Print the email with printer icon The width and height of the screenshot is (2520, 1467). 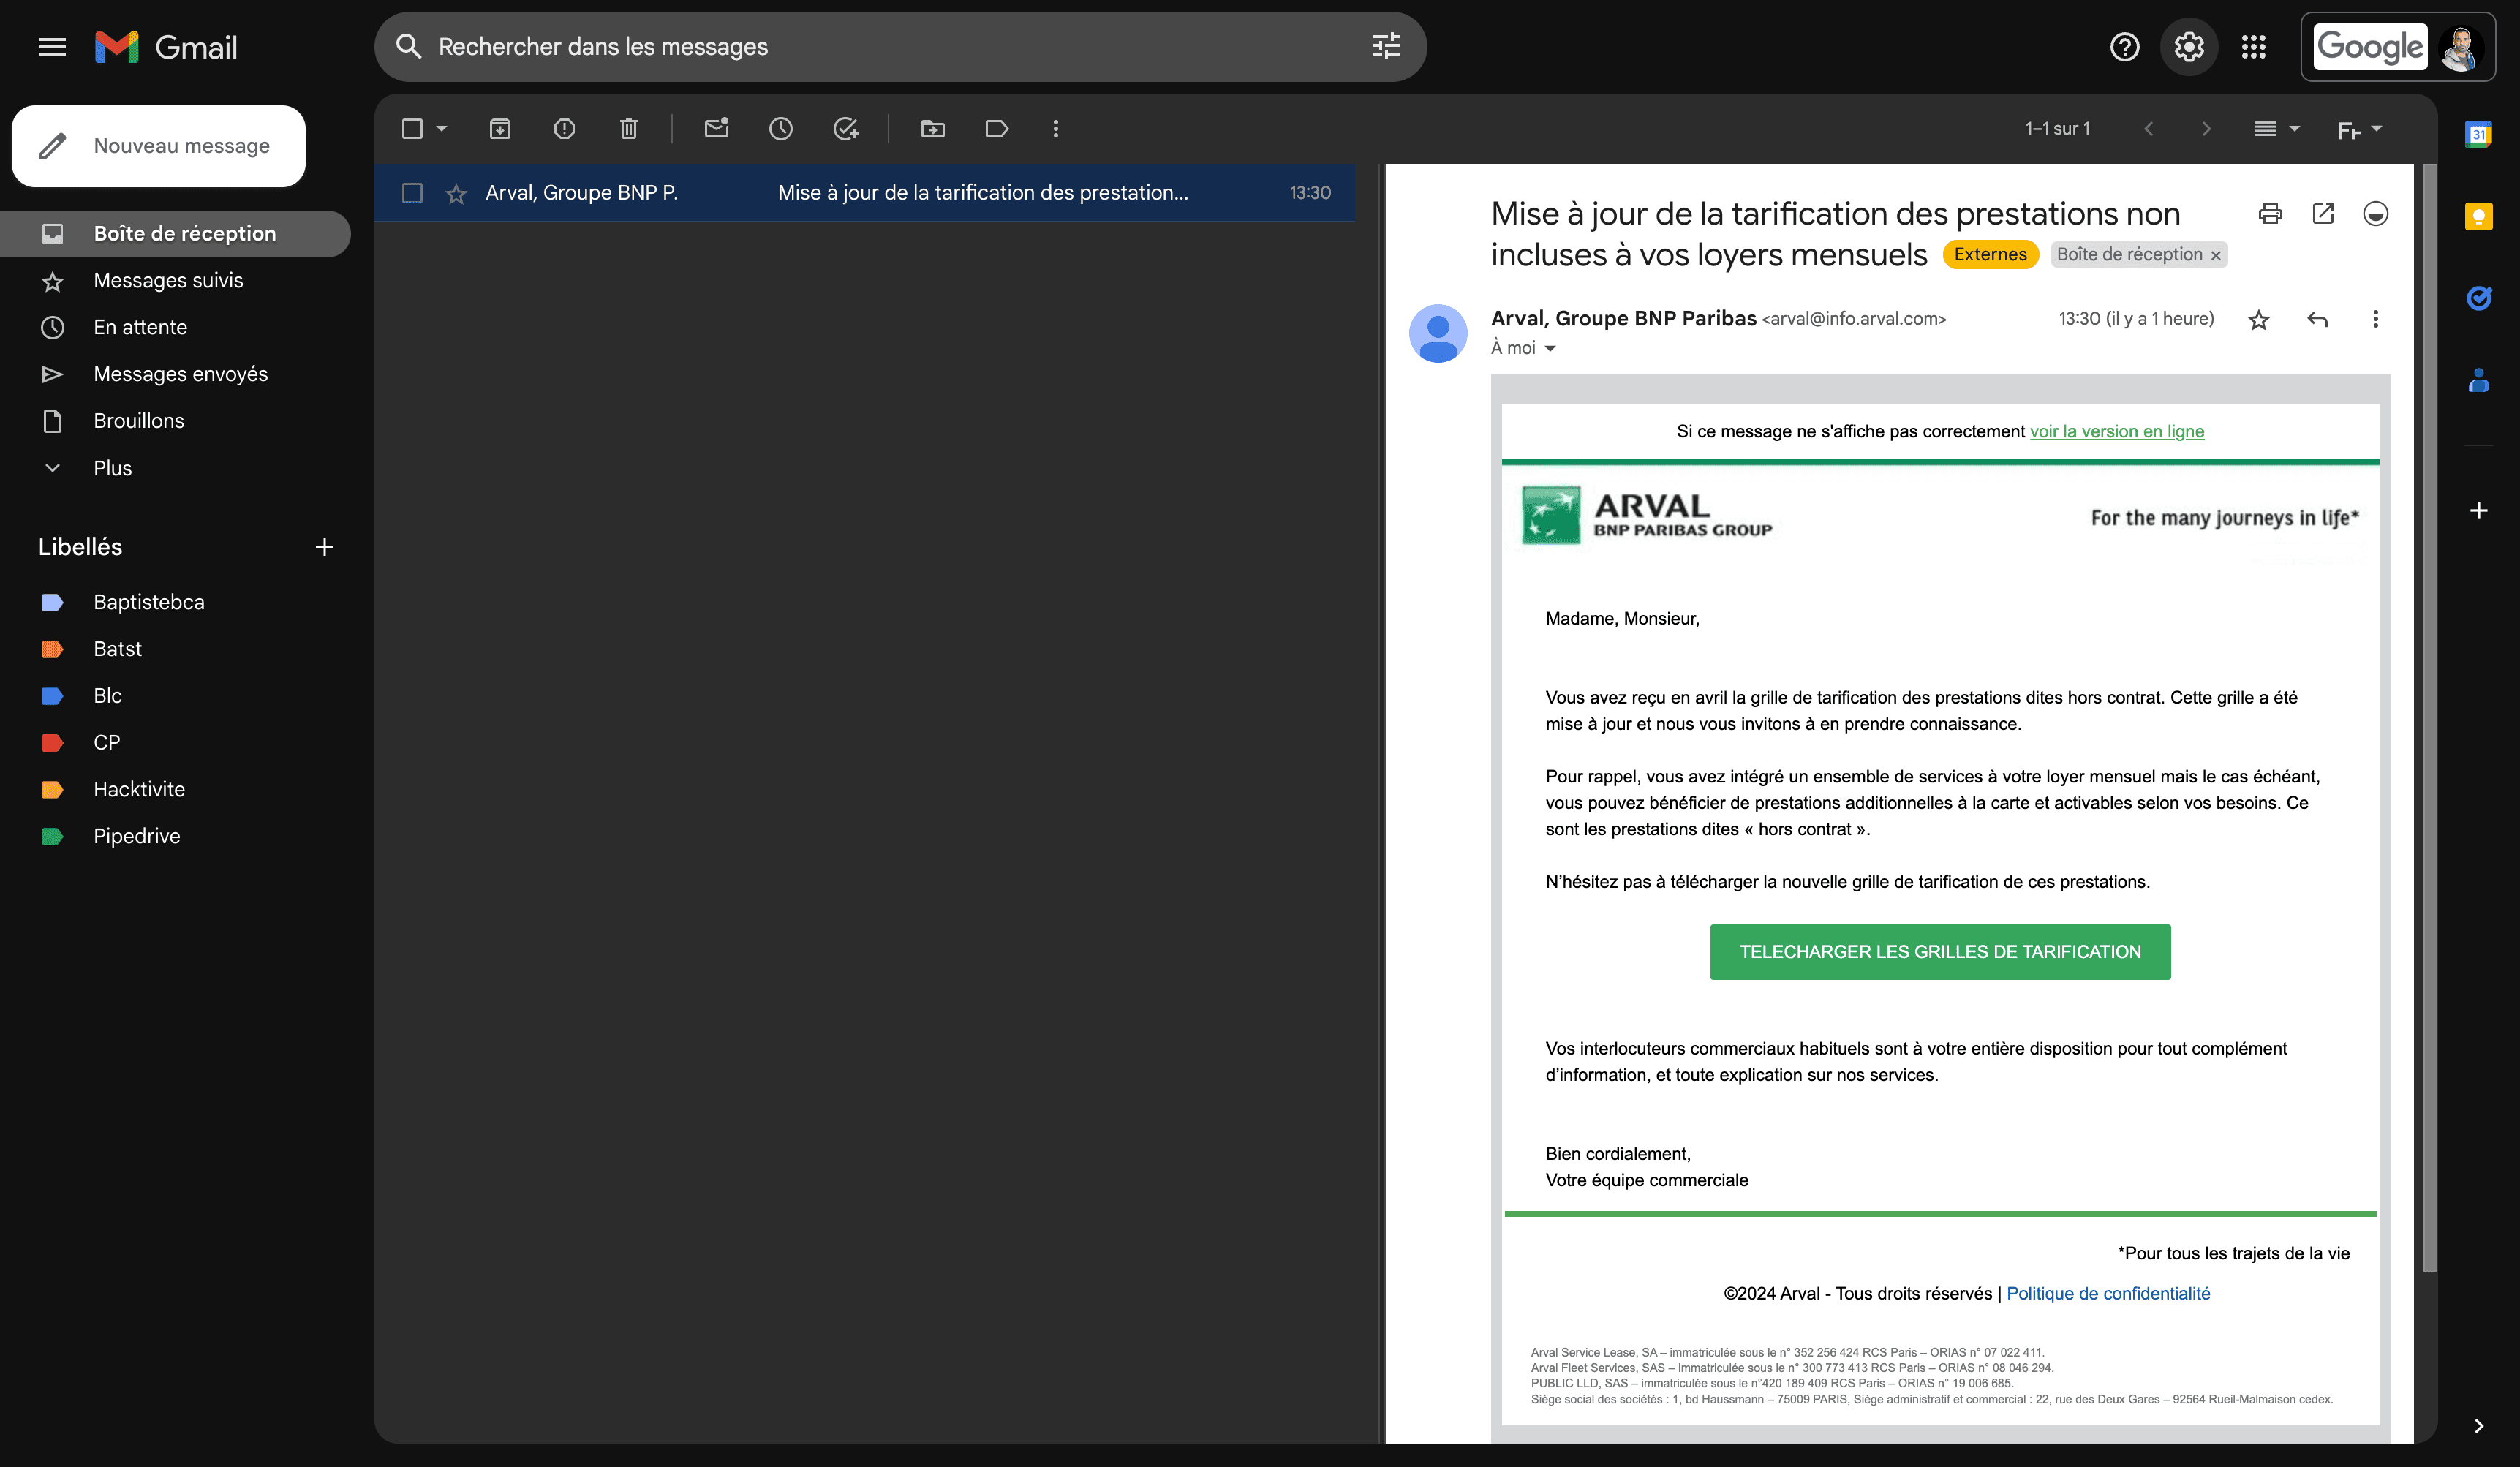coord(2270,213)
